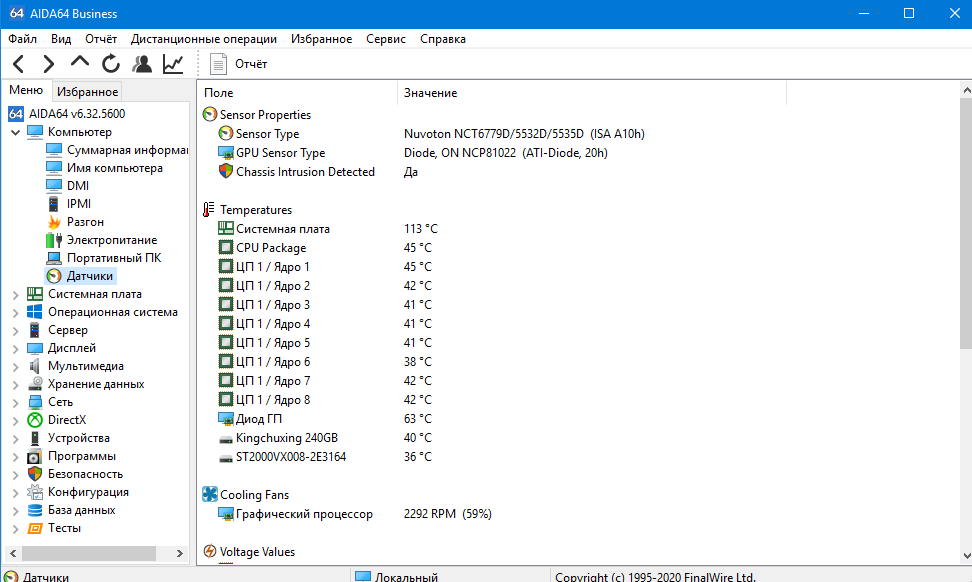Viewport: 972px width, 582px height.
Task: Refresh the sensor data
Action: tap(110, 64)
